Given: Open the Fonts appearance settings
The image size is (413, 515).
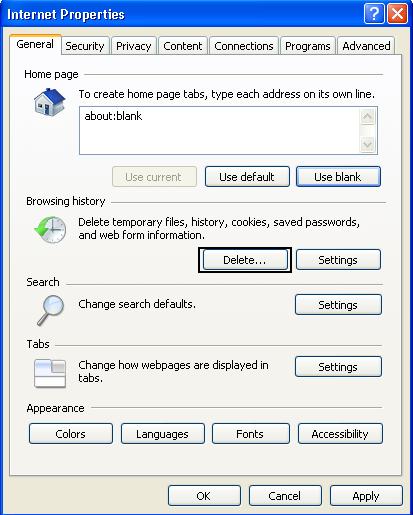Looking at the screenshot, I should (x=250, y=434).
